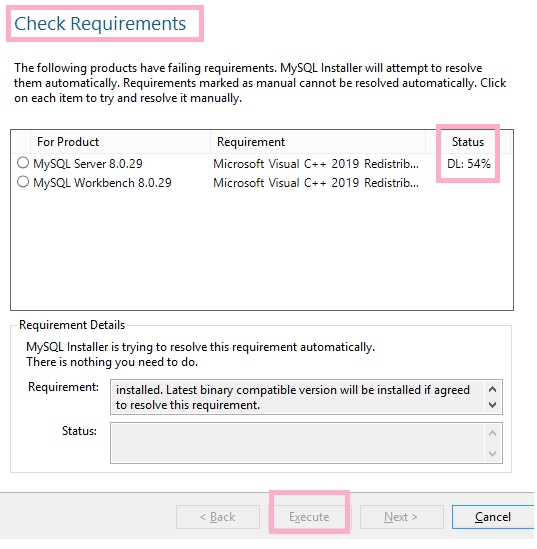The height and width of the screenshot is (549, 537).
Task: Click the MySQL Workbench row's Visual C++ requirement
Action: 316,182
